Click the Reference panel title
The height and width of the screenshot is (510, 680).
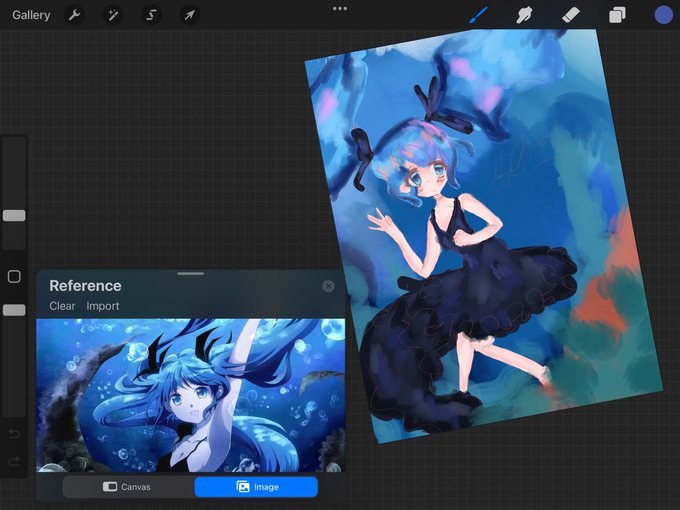click(85, 286)
